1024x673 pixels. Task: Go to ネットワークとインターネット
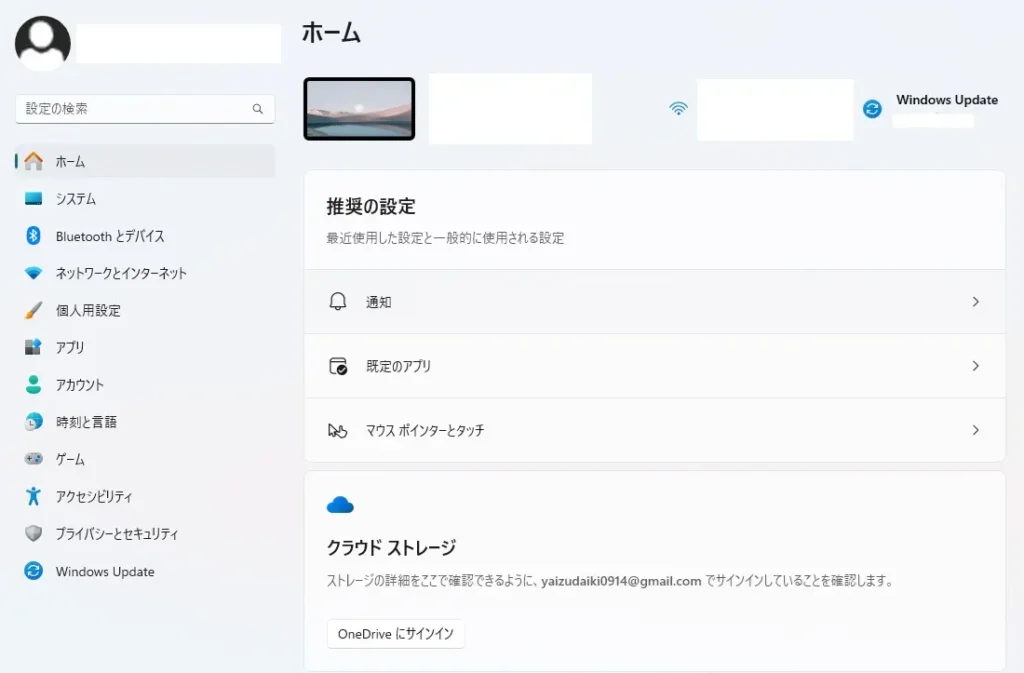coord(145,273)
